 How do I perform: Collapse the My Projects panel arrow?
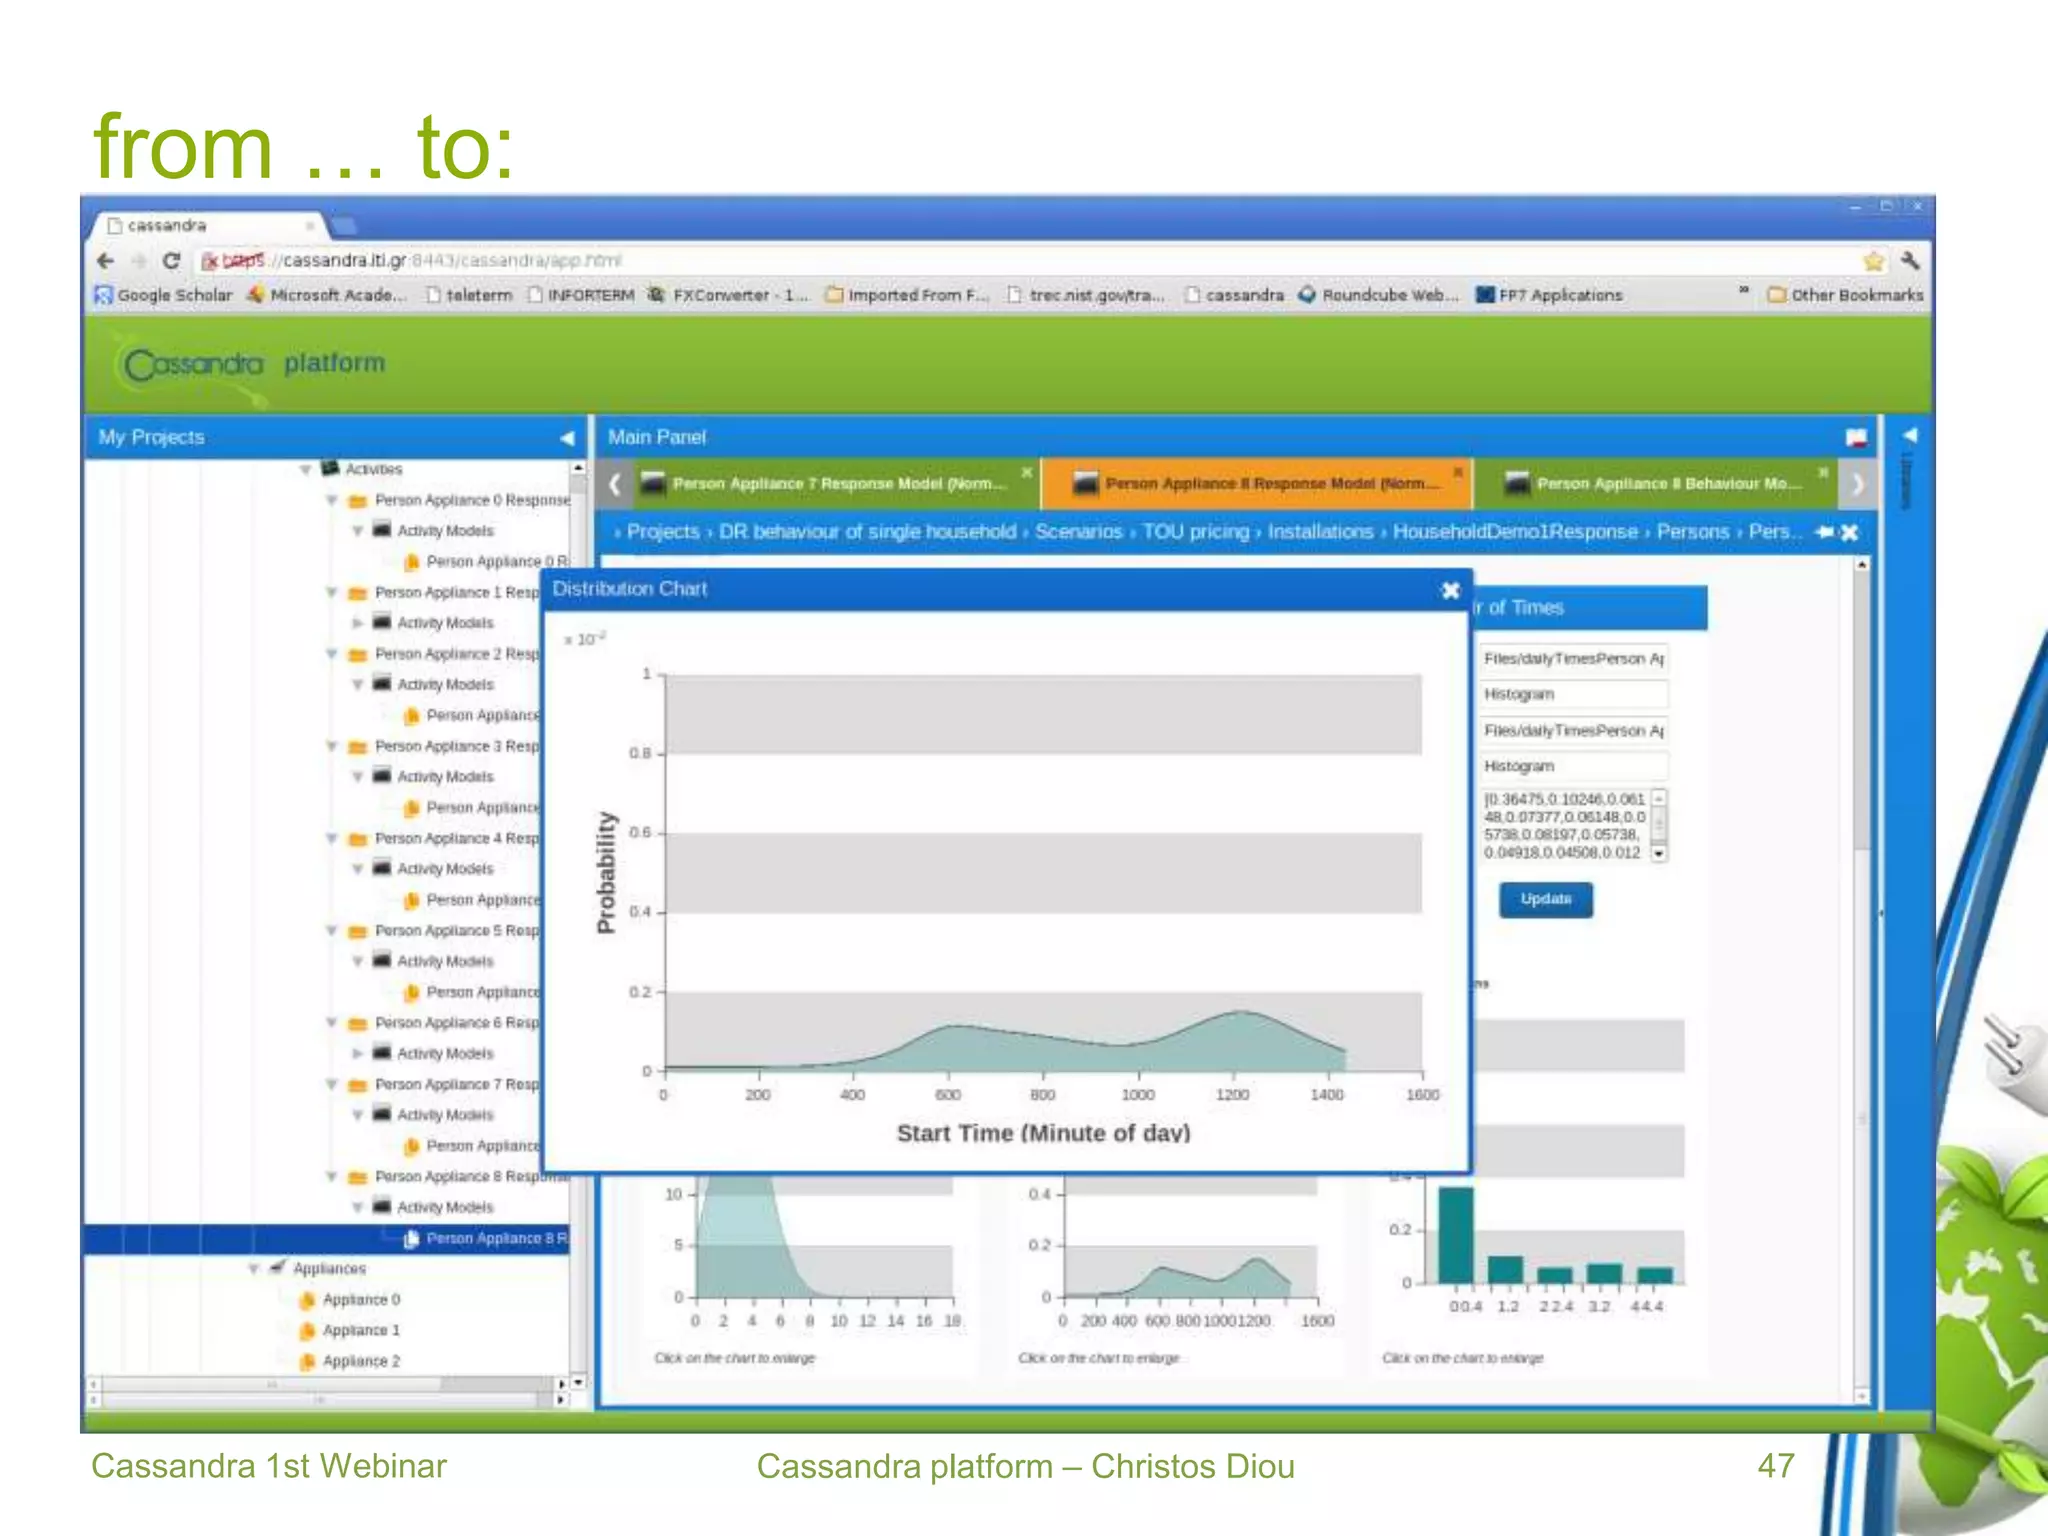click(567, 438)
